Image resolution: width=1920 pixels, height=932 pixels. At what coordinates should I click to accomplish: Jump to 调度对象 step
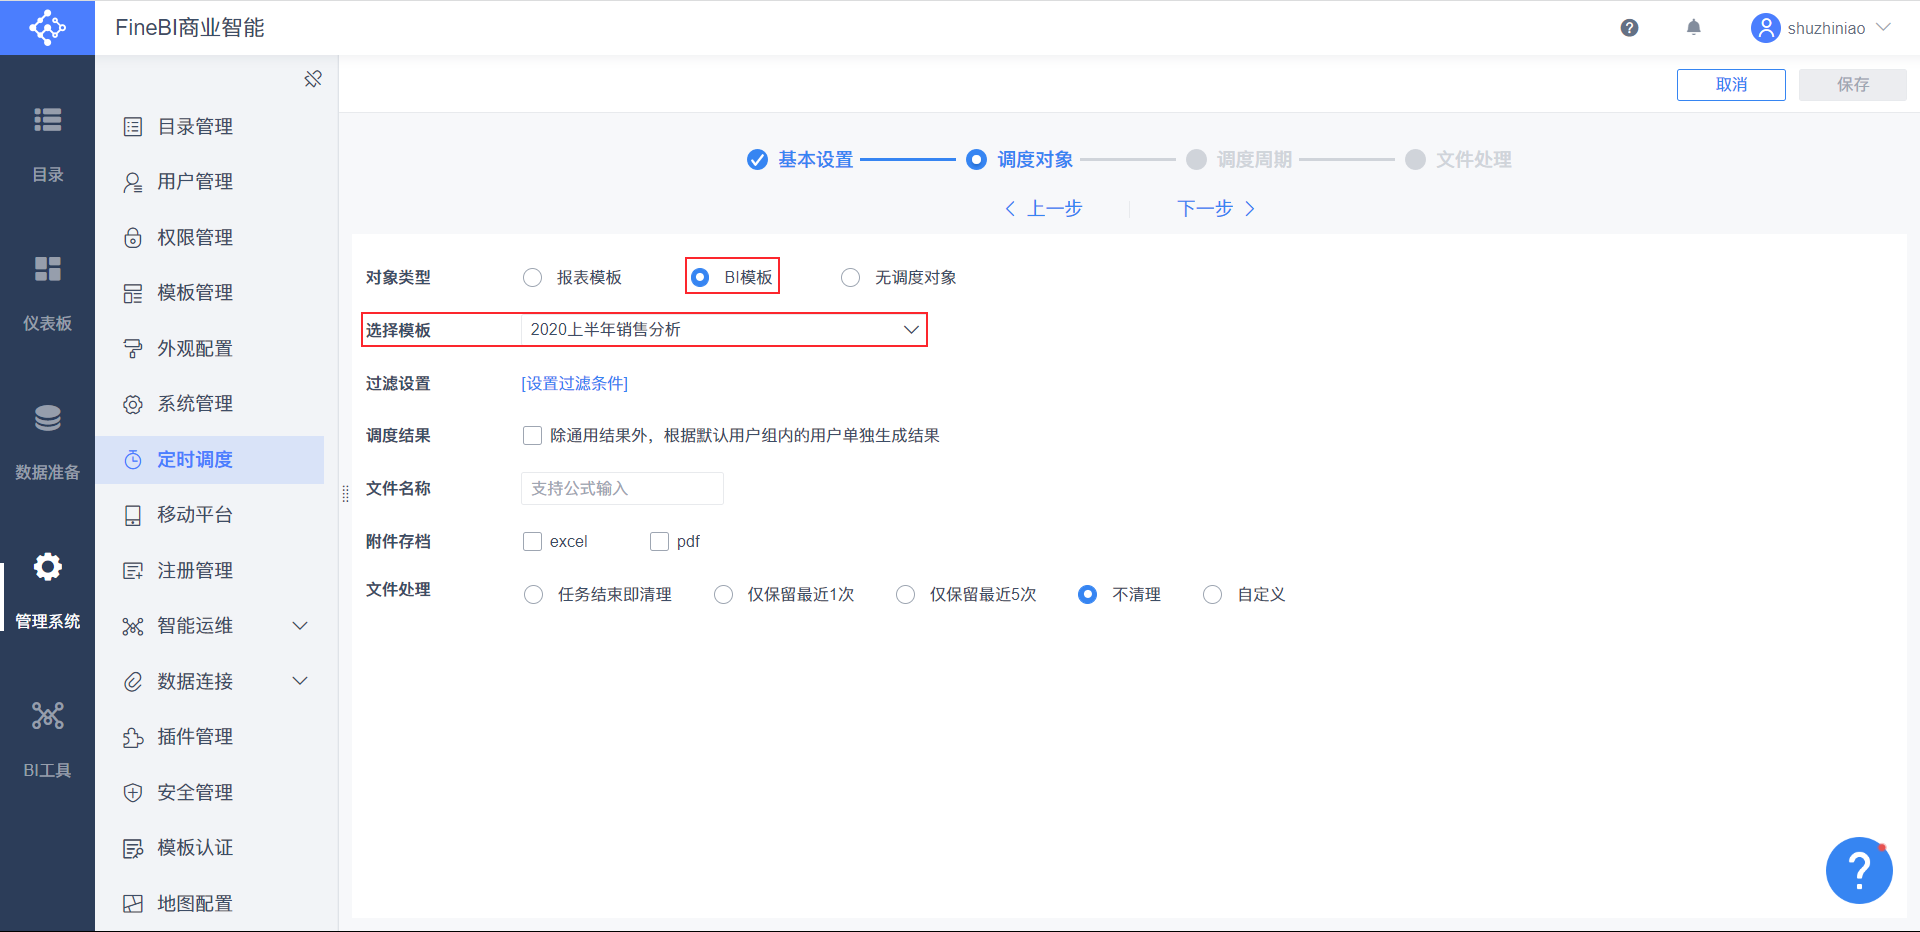(x=1020, y=159)
